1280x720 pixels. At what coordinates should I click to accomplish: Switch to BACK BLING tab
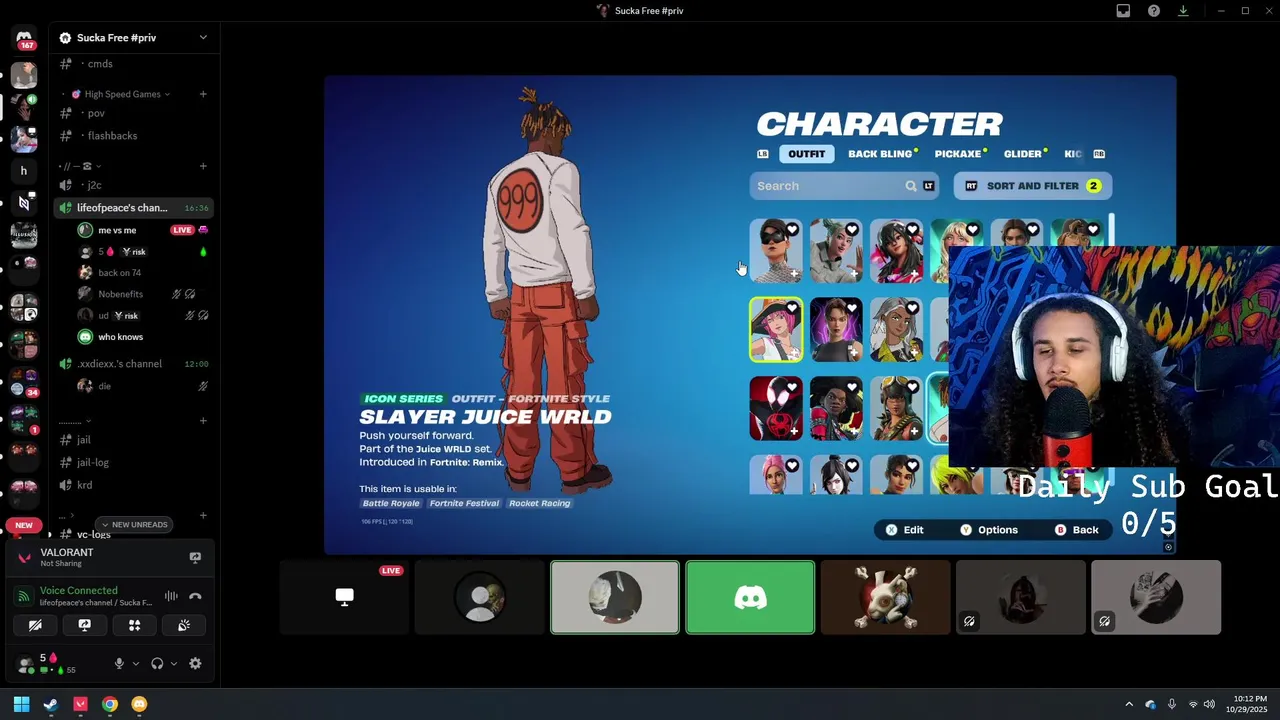point(880,154)
